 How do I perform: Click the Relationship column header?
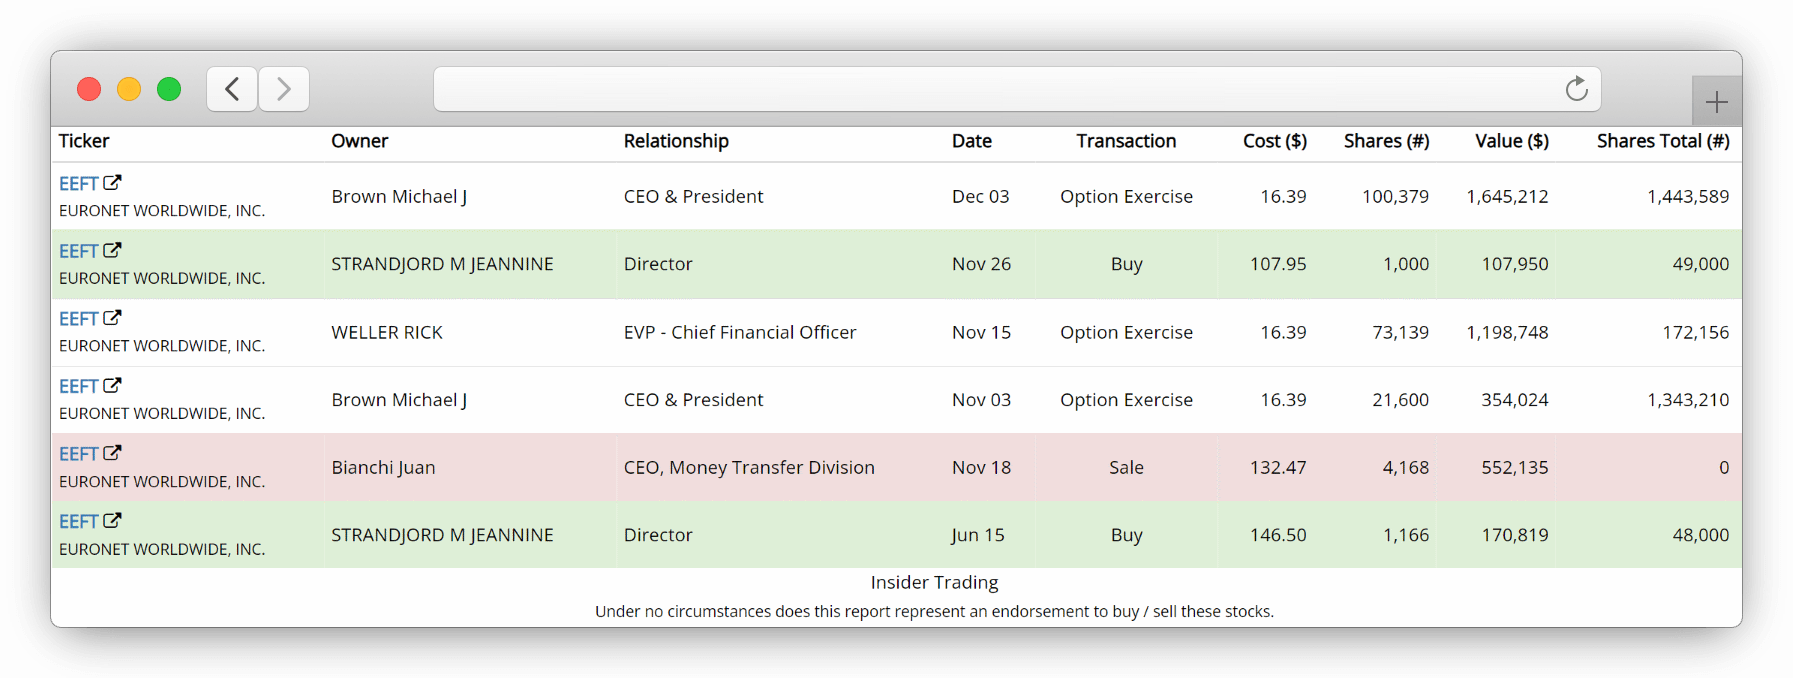[x=676, y=141]
